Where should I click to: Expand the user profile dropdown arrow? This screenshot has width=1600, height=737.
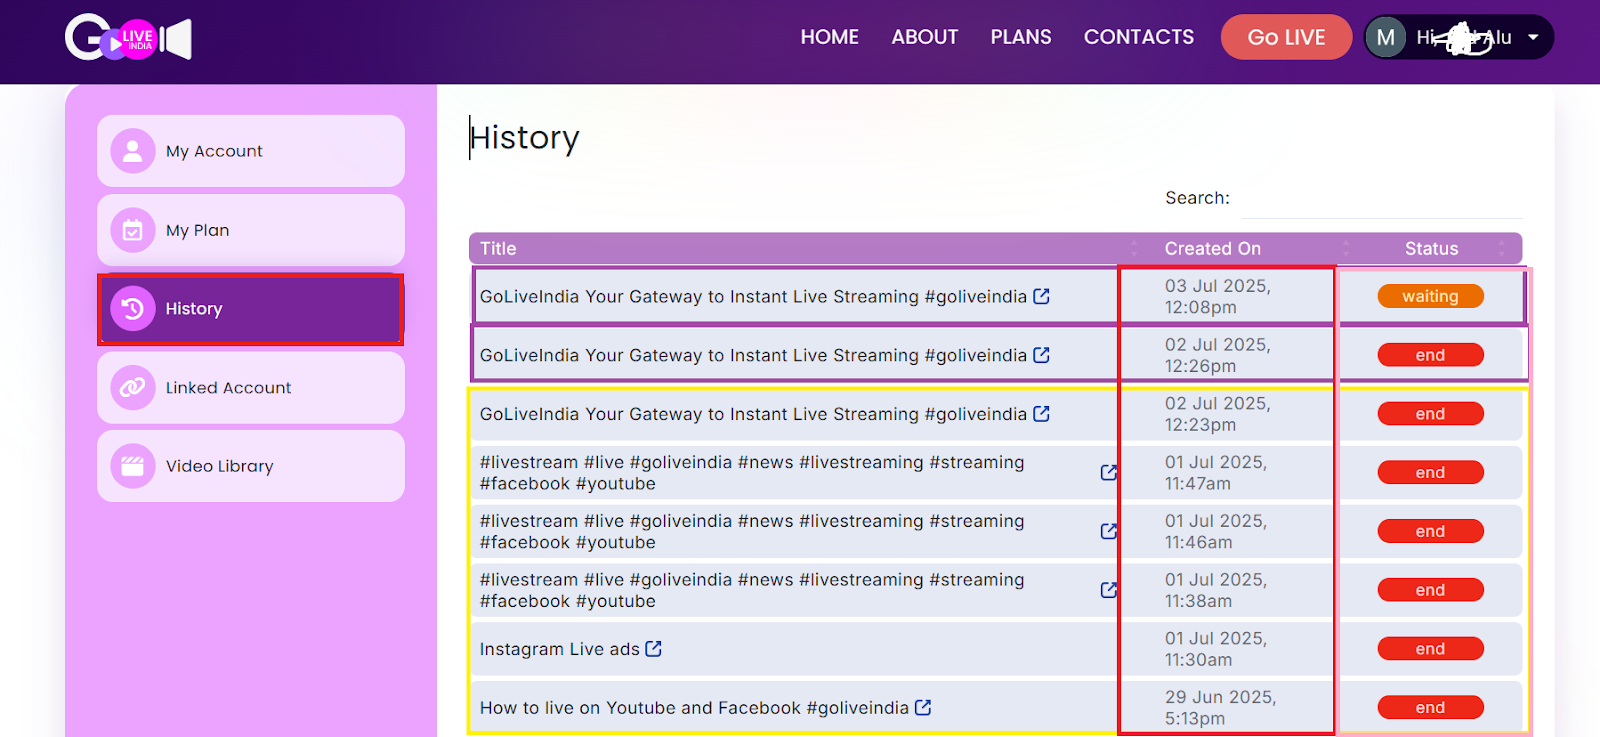coord(1533,38)
